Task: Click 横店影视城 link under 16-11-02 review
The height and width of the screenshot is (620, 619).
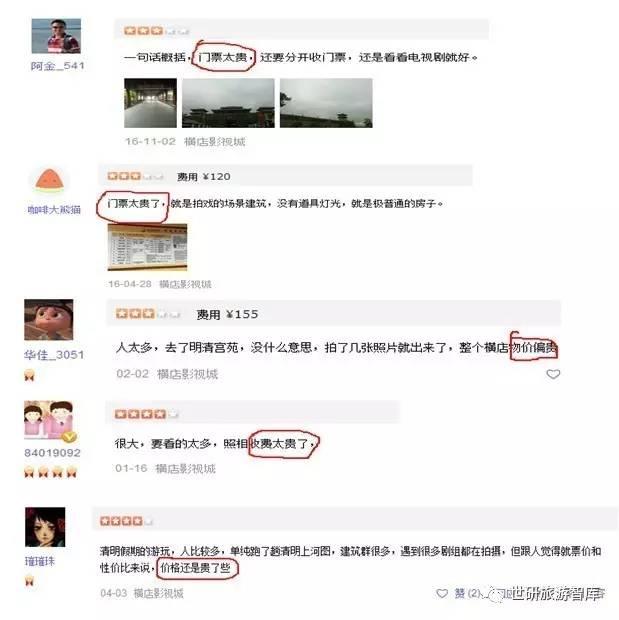Action: pyautogui.click(x=214, y=142)
